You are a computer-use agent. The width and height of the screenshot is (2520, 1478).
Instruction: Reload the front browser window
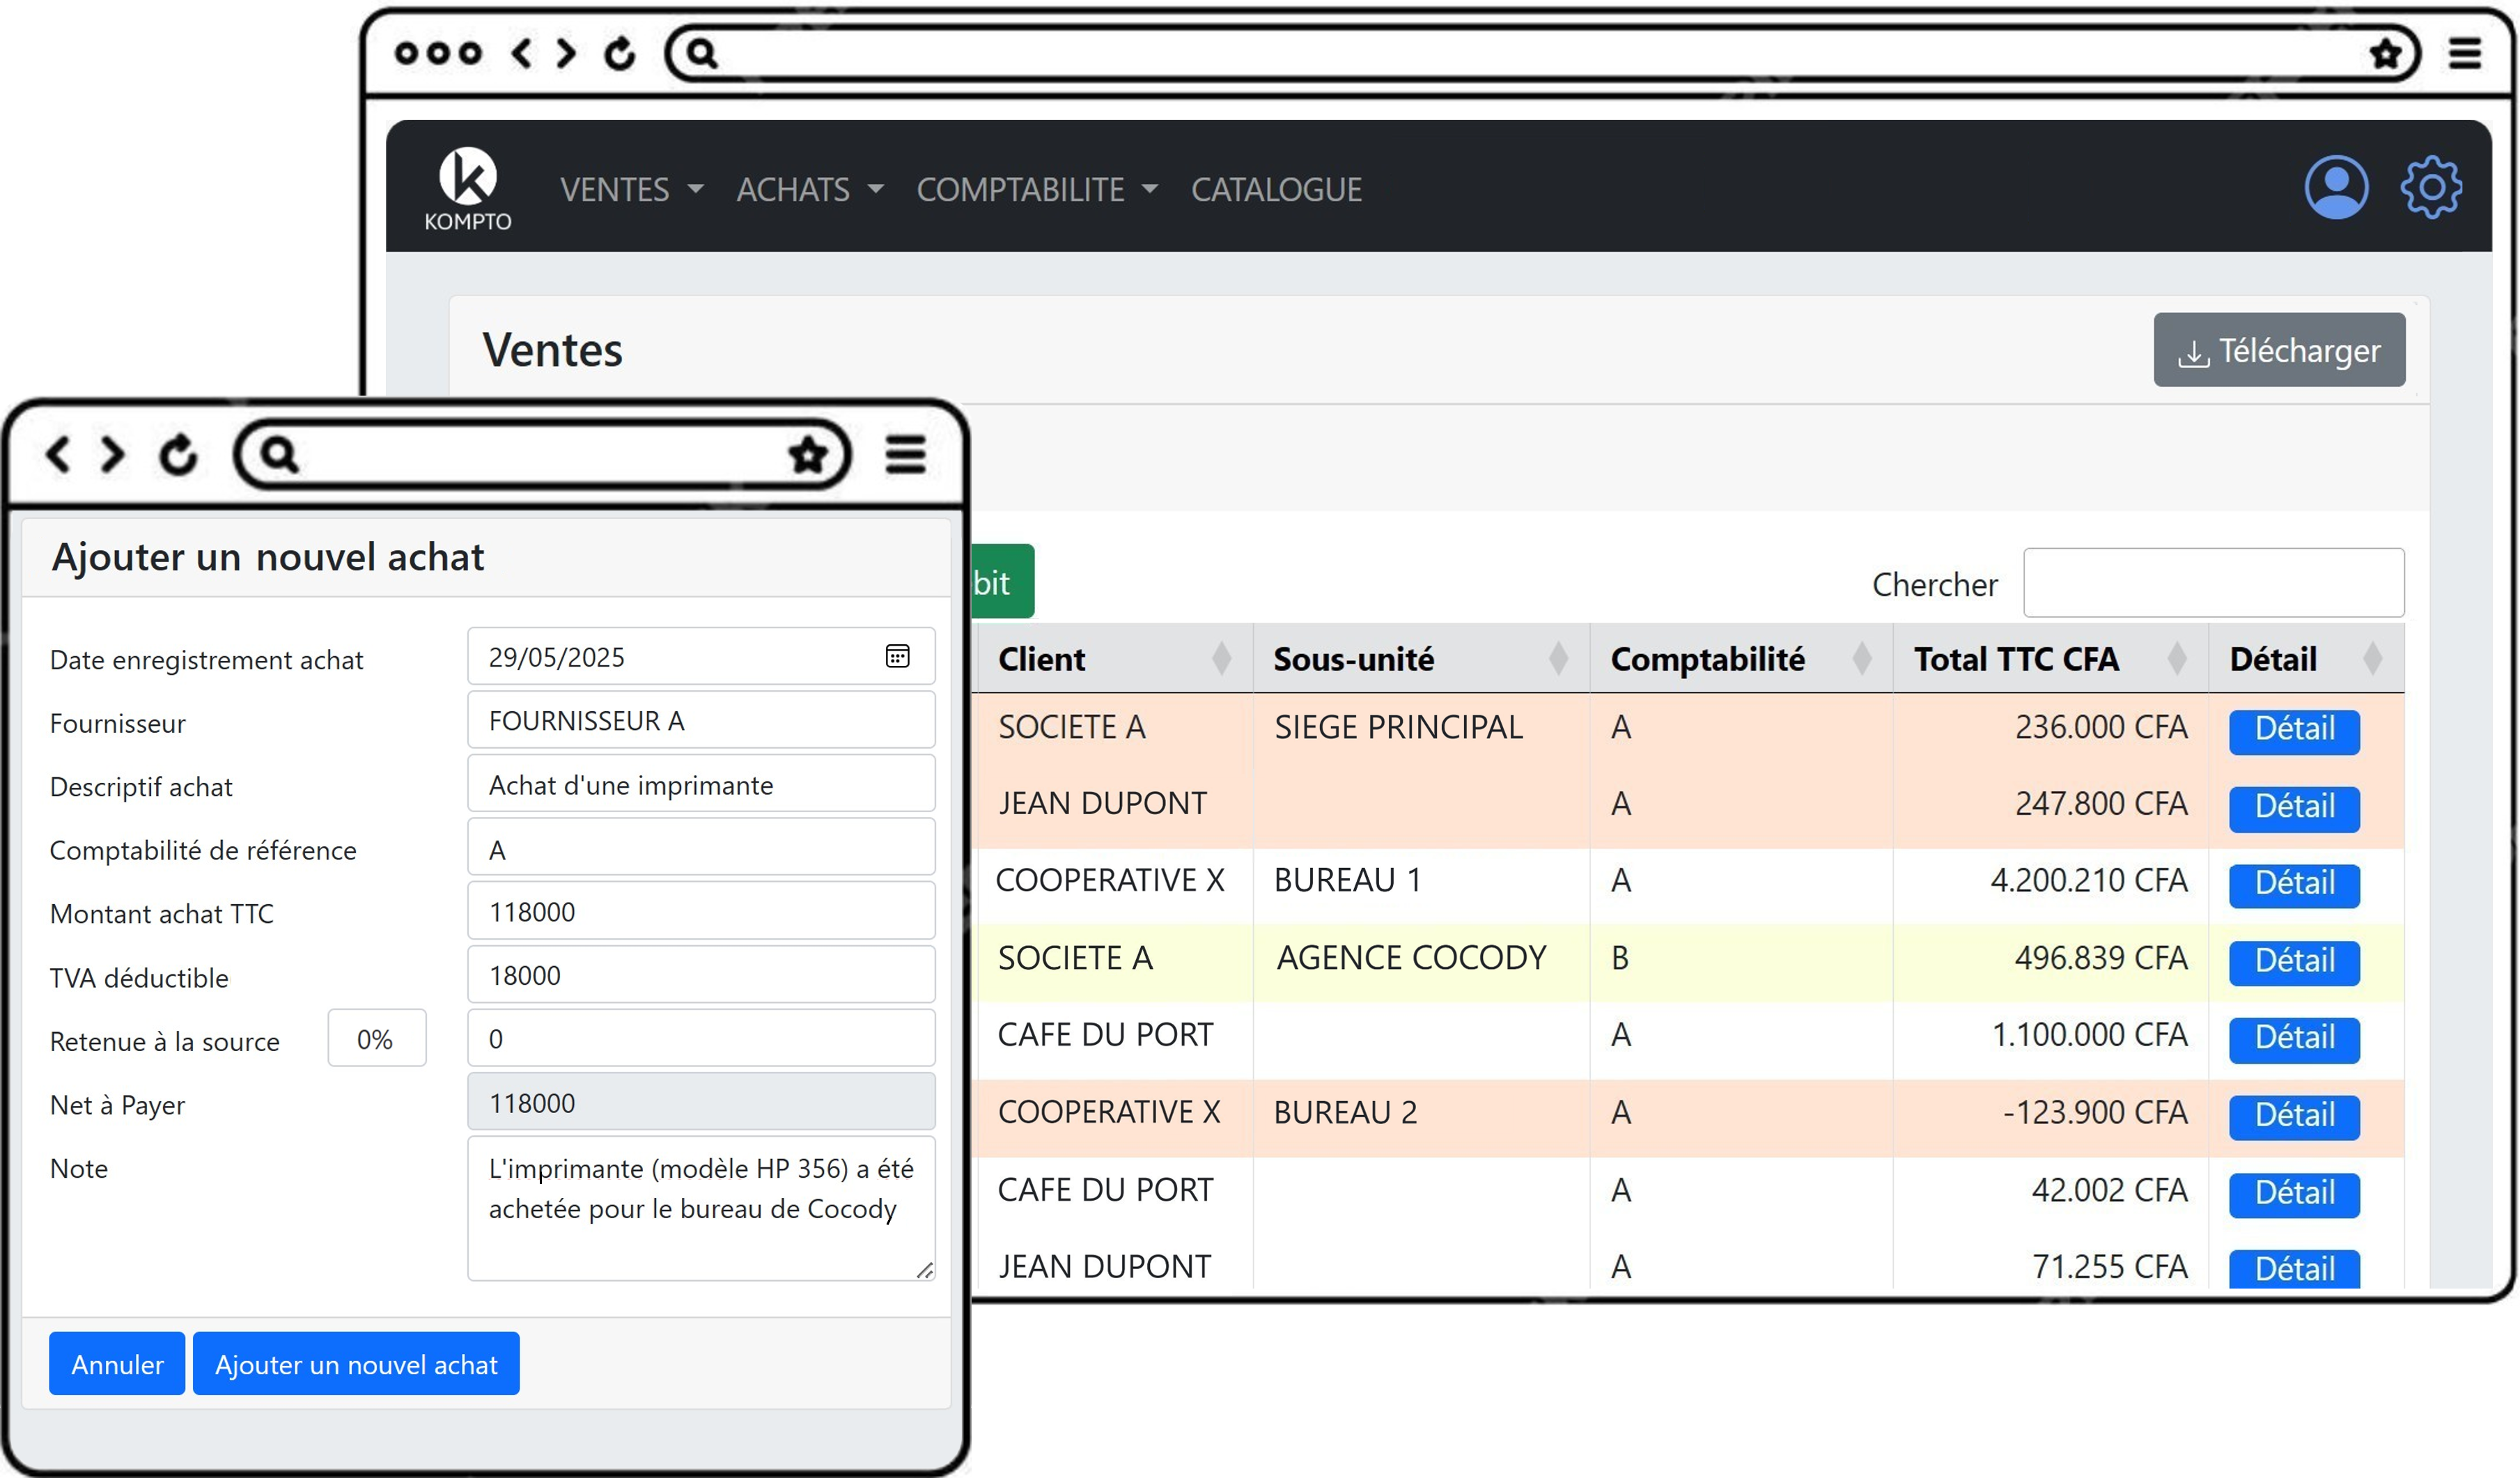click(178, 455)
